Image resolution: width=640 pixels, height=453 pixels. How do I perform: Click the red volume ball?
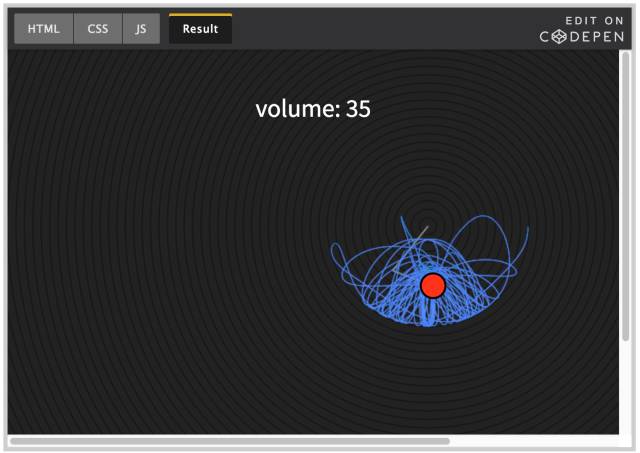click(433, 286)
